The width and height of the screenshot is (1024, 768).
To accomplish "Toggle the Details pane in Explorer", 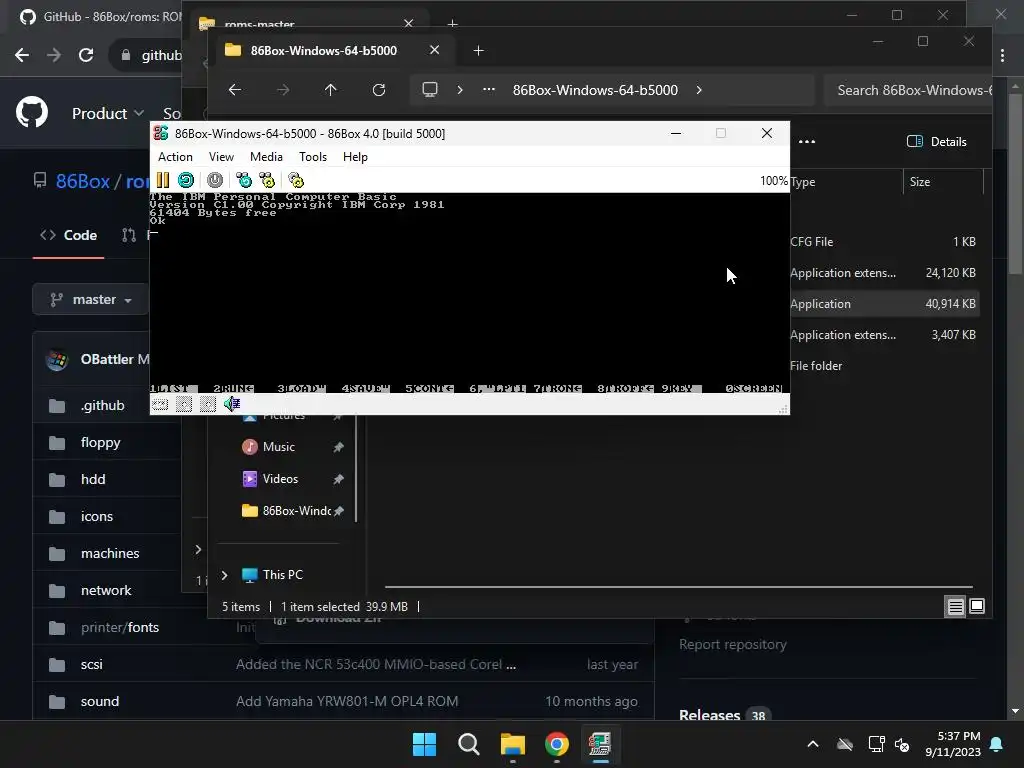I will pos(936,142).
